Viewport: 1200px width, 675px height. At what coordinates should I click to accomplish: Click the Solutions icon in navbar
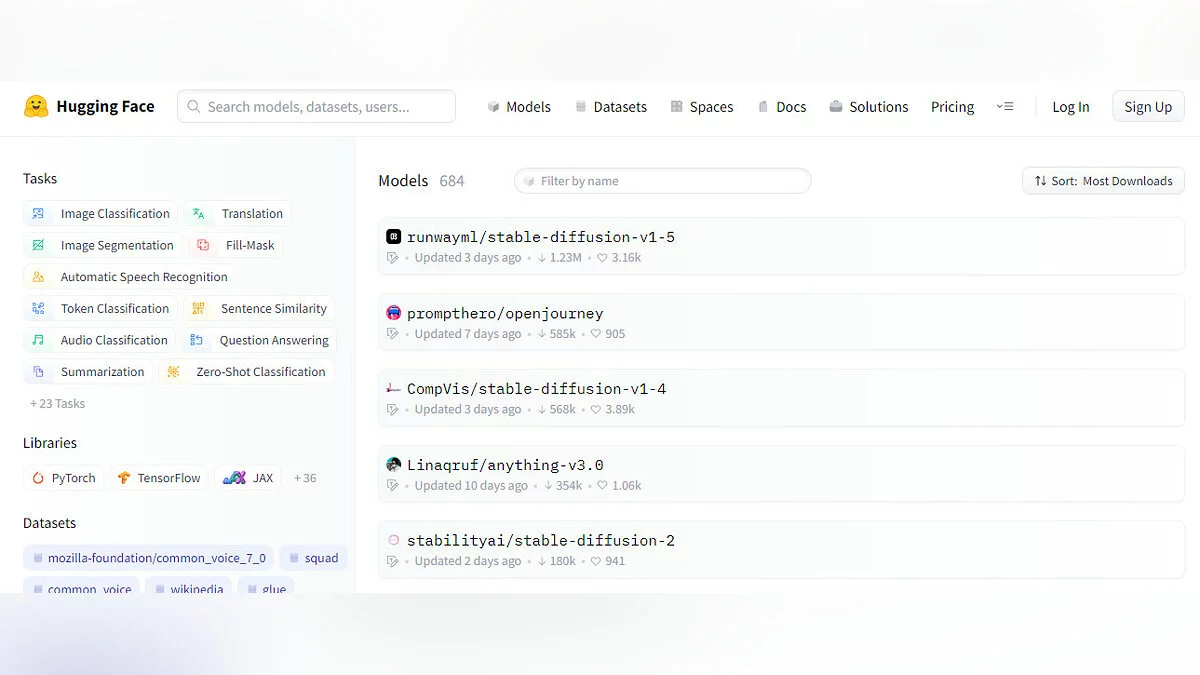pos(836,107)
